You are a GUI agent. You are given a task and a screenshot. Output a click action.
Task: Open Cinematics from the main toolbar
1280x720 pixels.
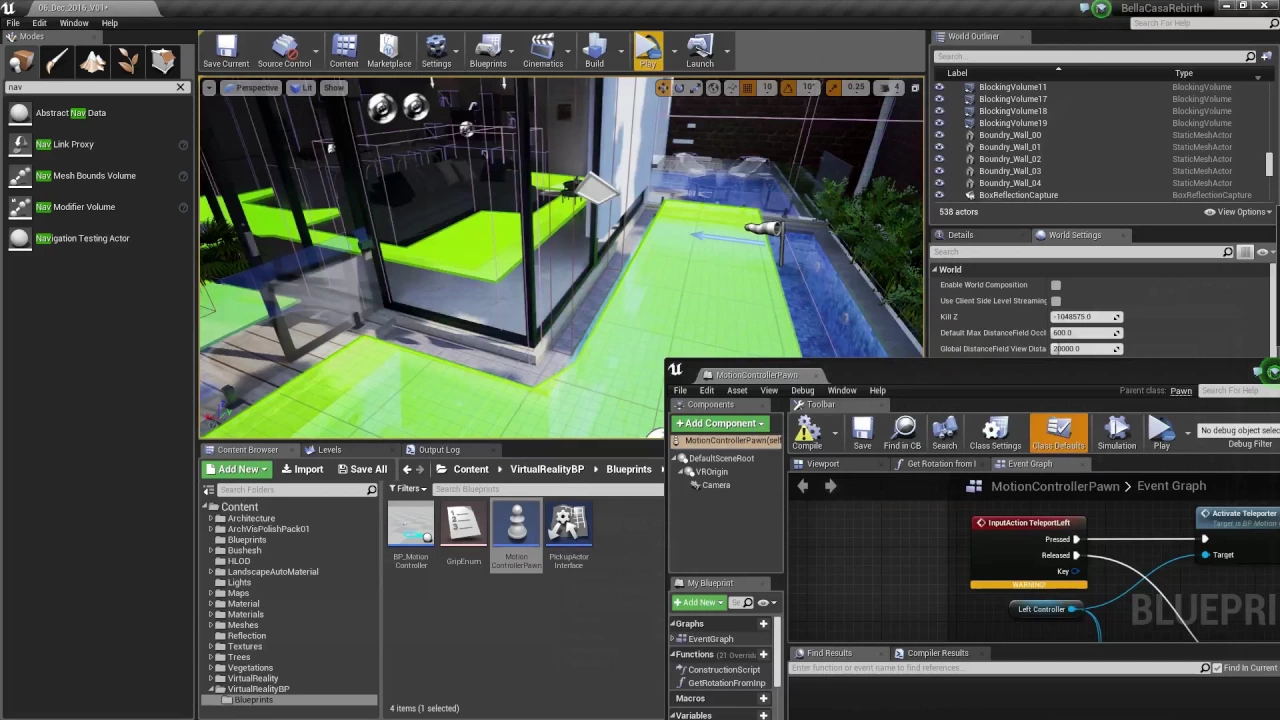click(x=543, y=51)
